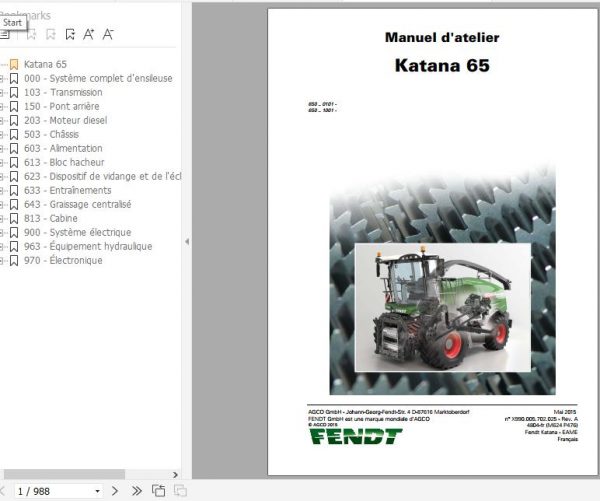The width and height of the screenshot is (600, 501).
Task: Click the "Manuel d'atelier" heading
Action: (442, 38)
